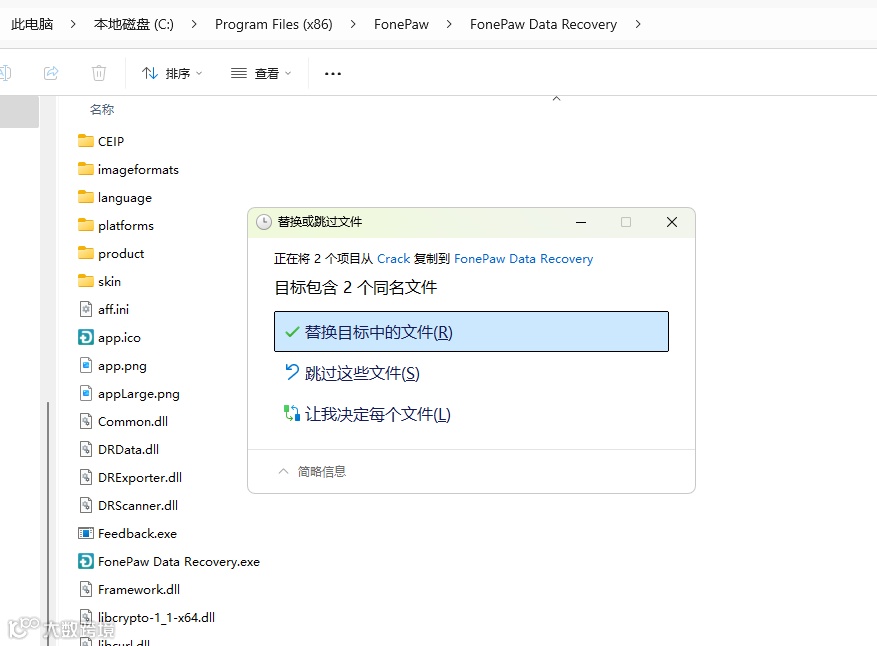Open the more options ellipsis menu

(x=333, y=73)
